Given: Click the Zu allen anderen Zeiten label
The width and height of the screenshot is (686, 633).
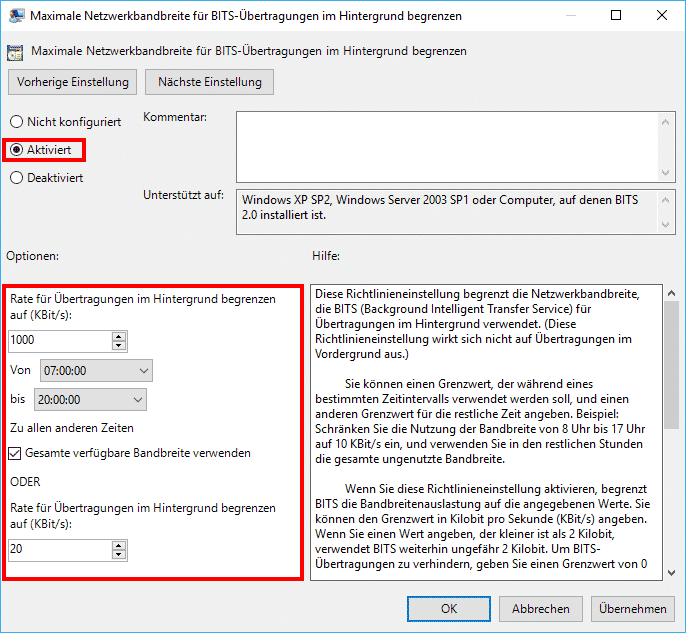Looking at the screenshot, I should [72, 428].
